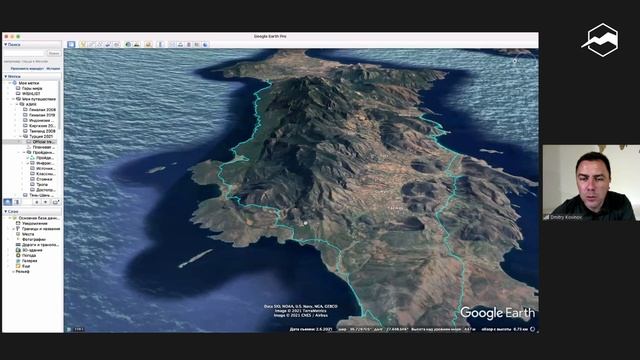Click the video call participant thumbnail

591,182
